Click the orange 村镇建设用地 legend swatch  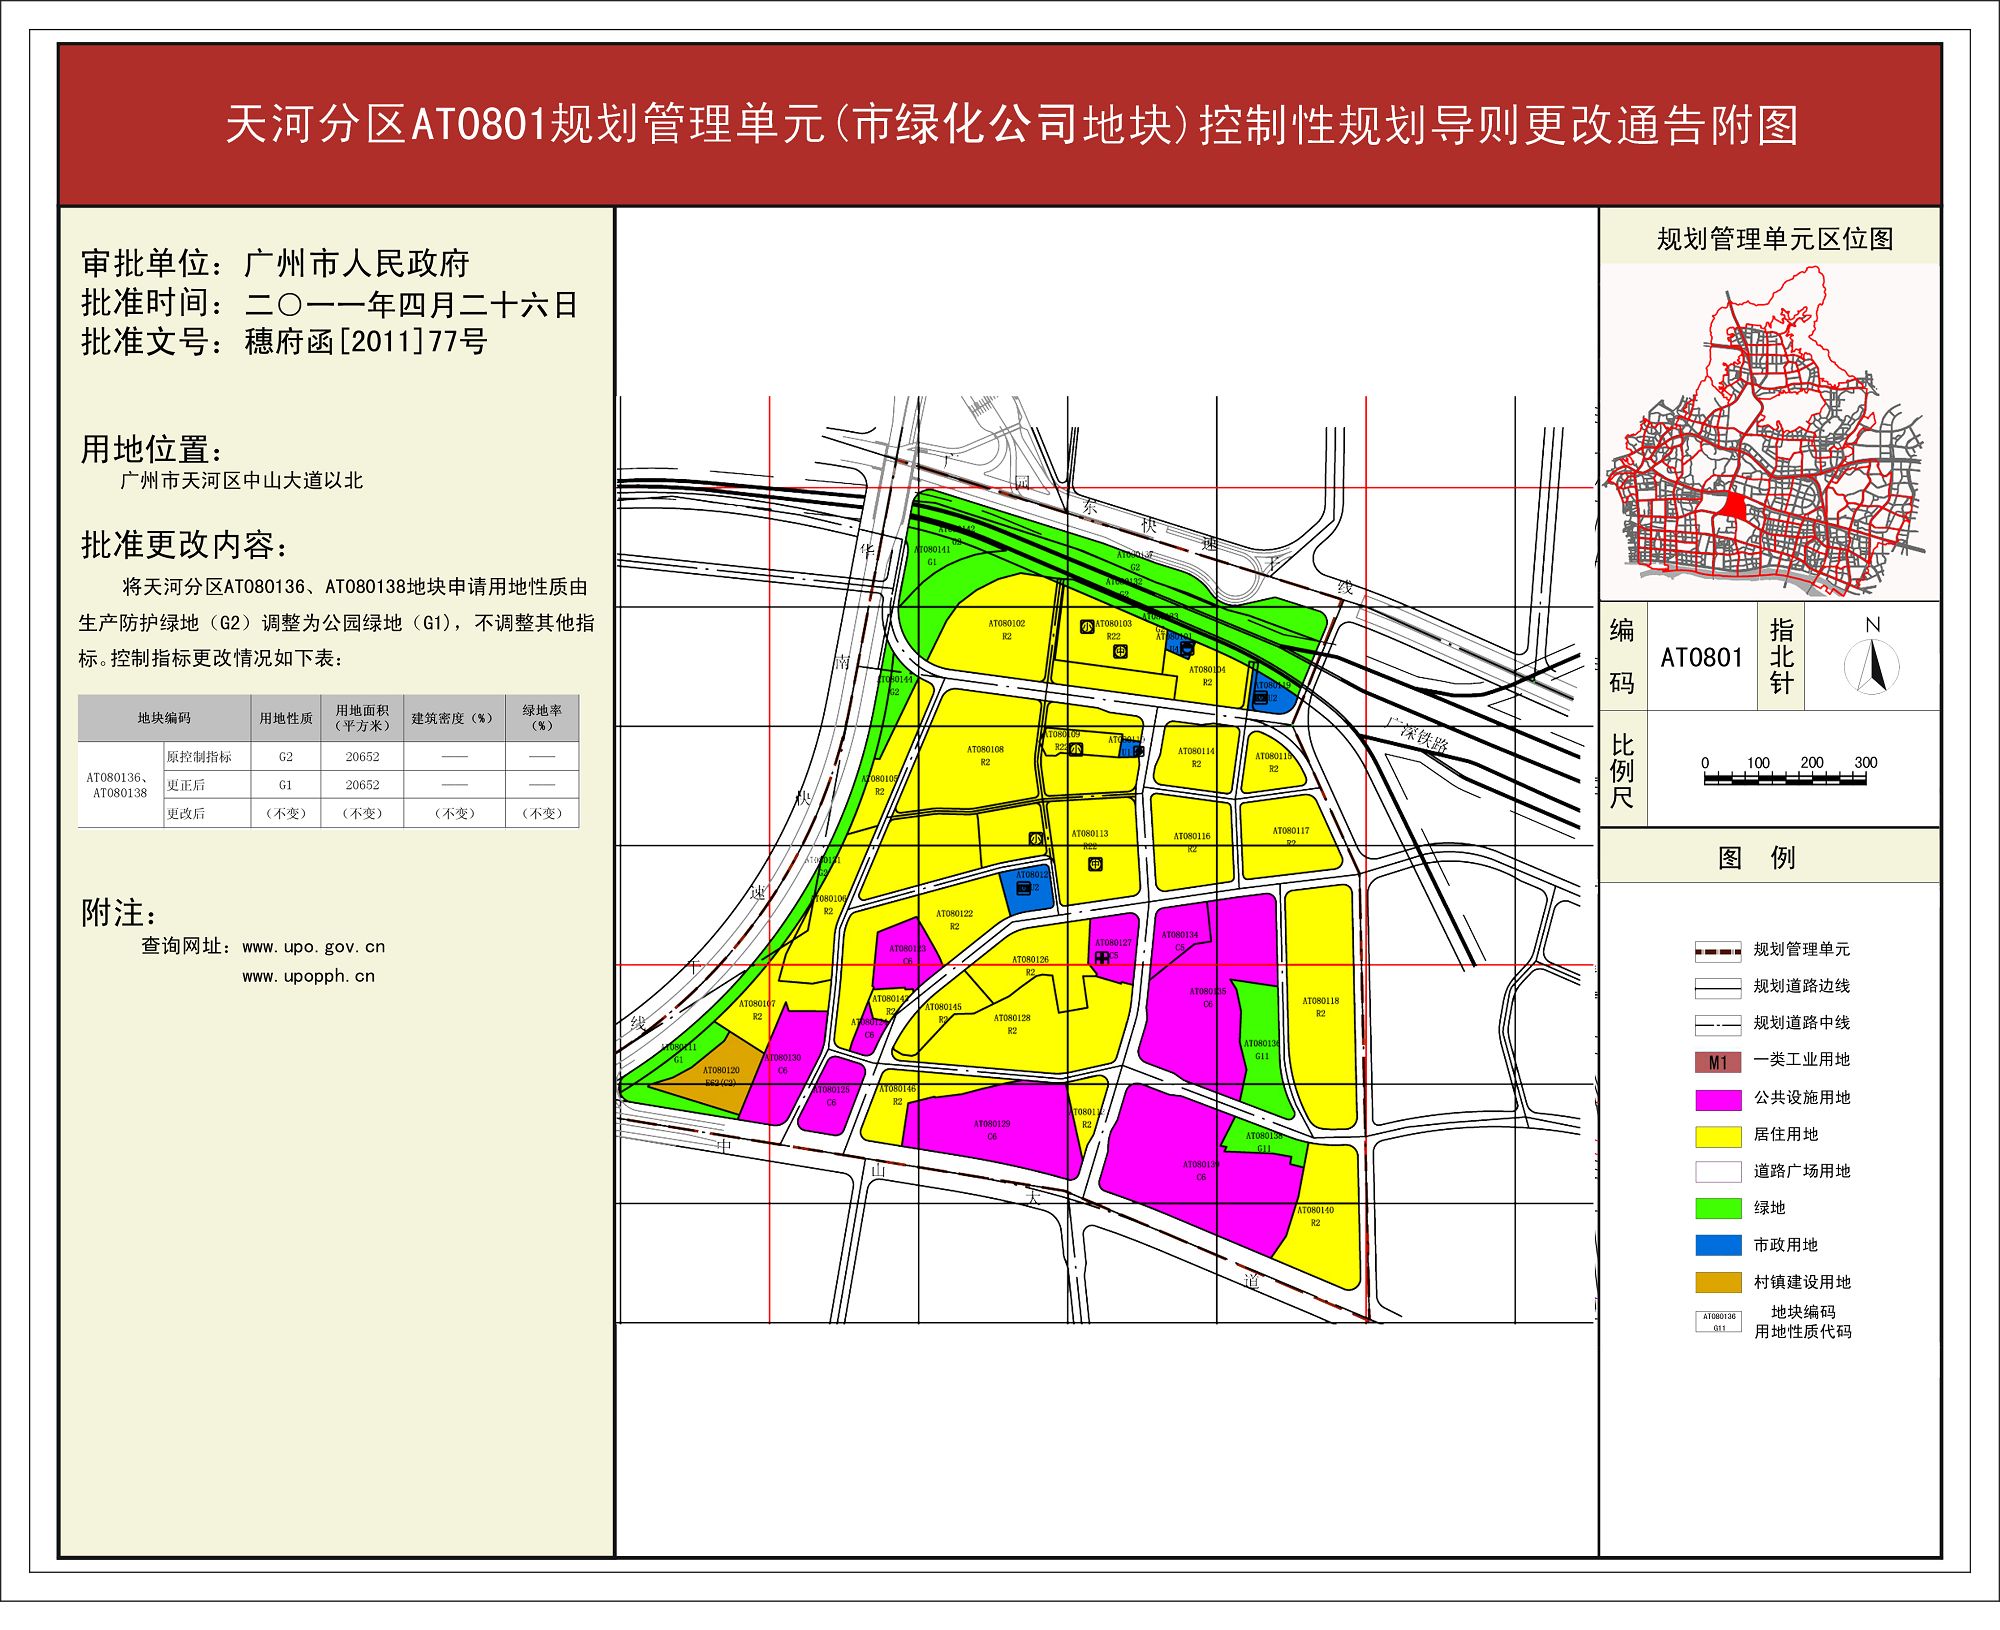coord(1718,1282)
